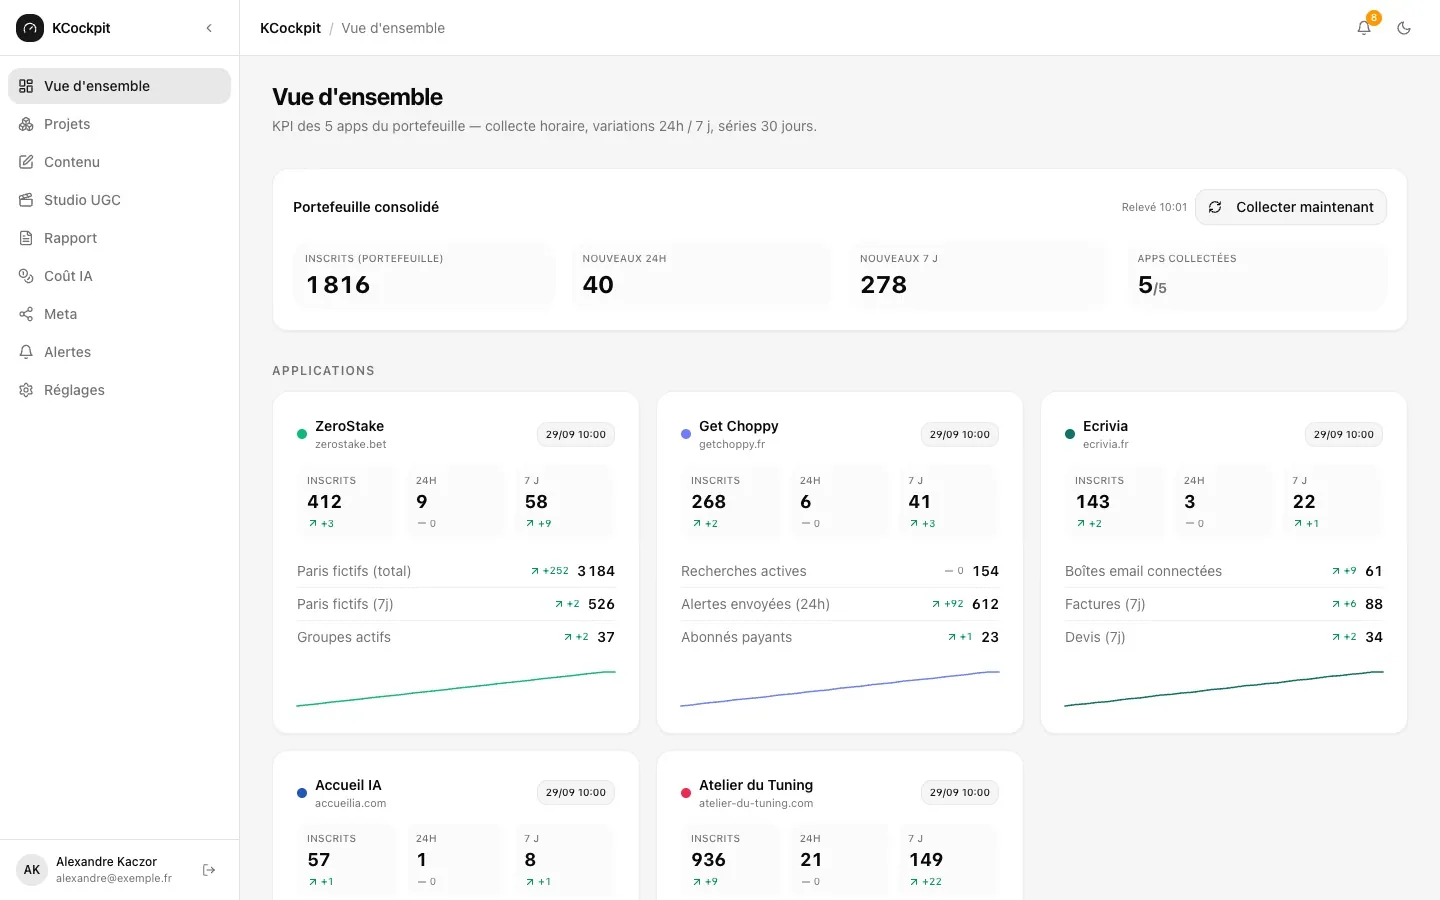The height and width of the screenshot is (900, 1440).
Task: Click the Vue d'ensemble grid icon
Action: 26,86
